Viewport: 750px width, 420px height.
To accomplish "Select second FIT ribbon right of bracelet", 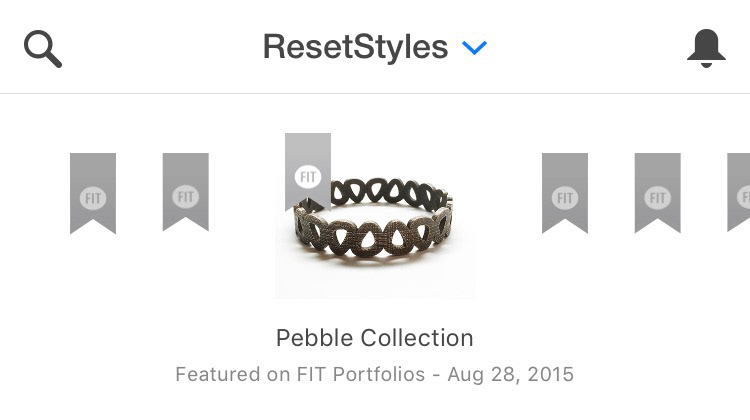I will 658,192.
